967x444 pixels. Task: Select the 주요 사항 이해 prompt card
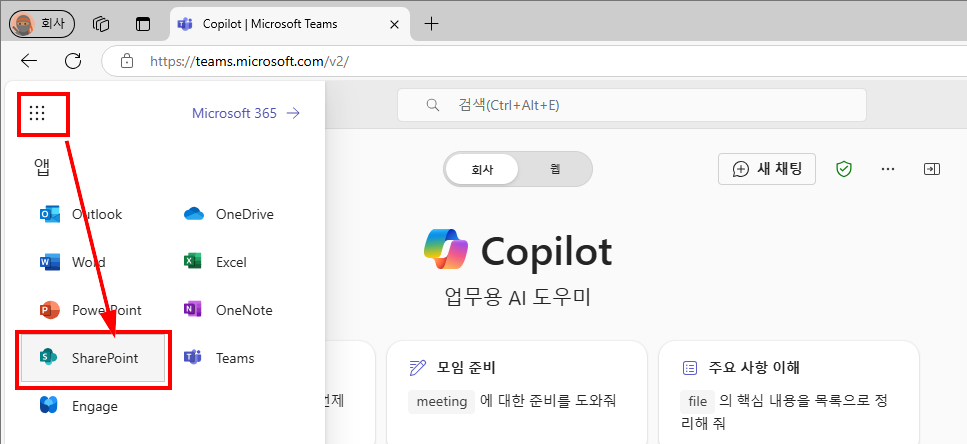pos(789,392)
